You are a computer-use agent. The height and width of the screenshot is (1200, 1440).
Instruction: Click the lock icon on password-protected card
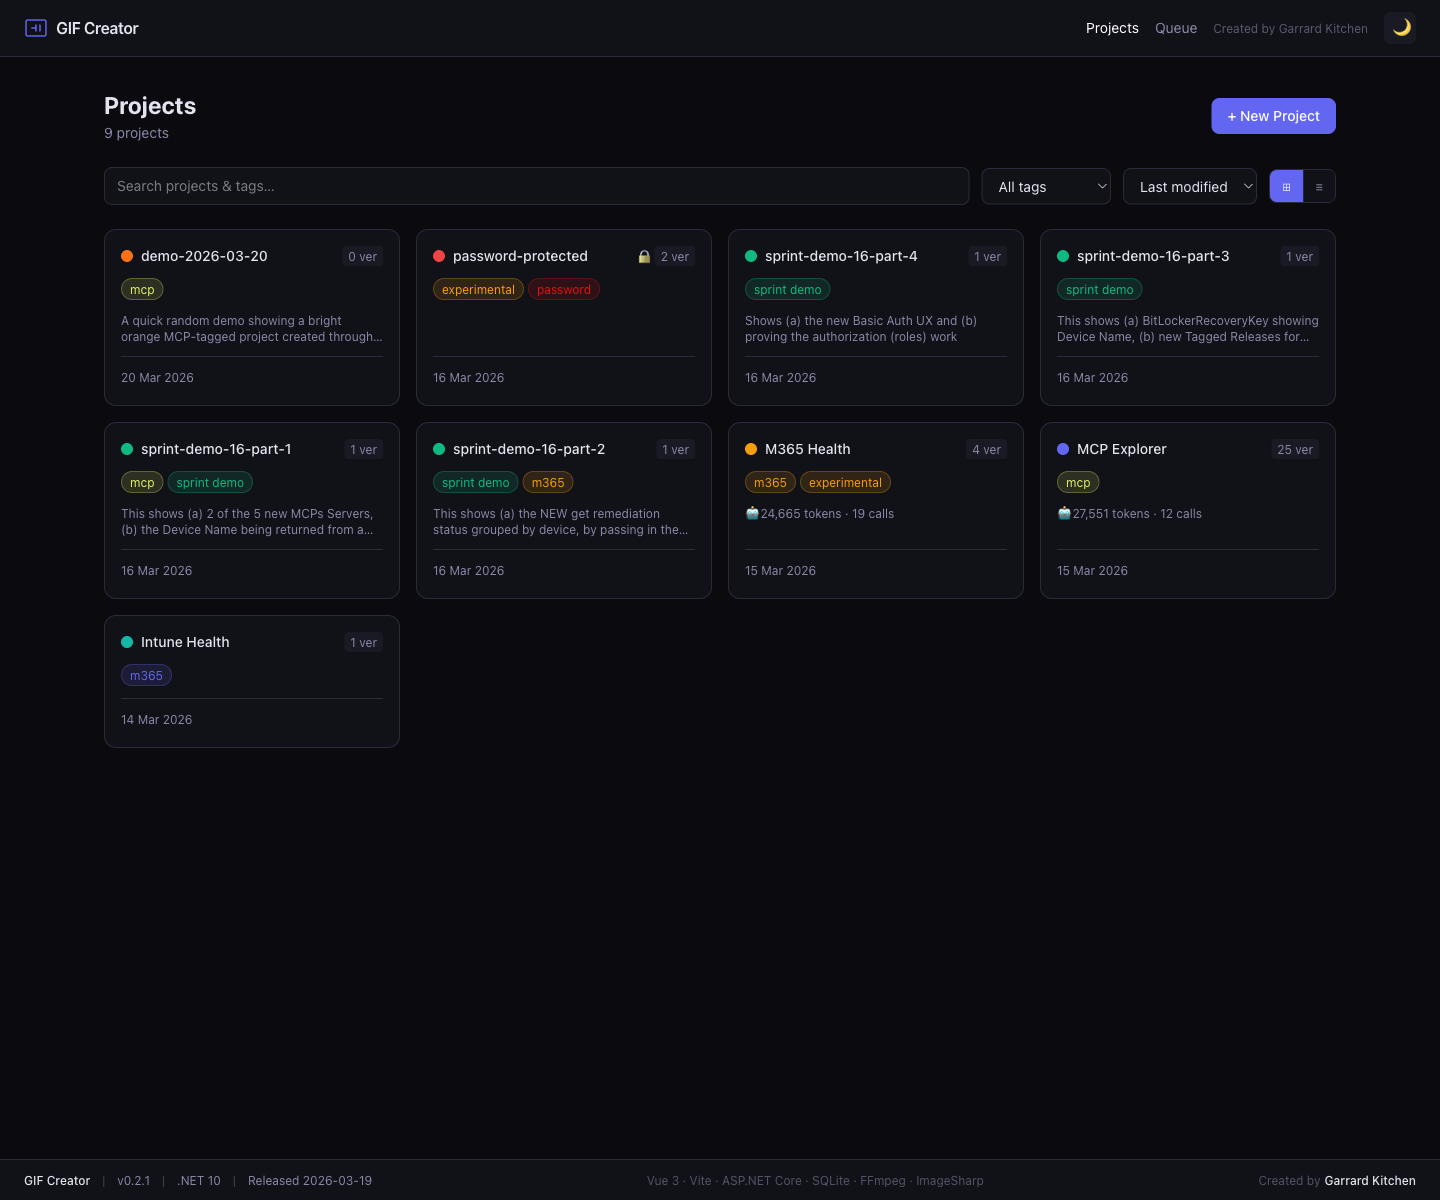point(644,256)
